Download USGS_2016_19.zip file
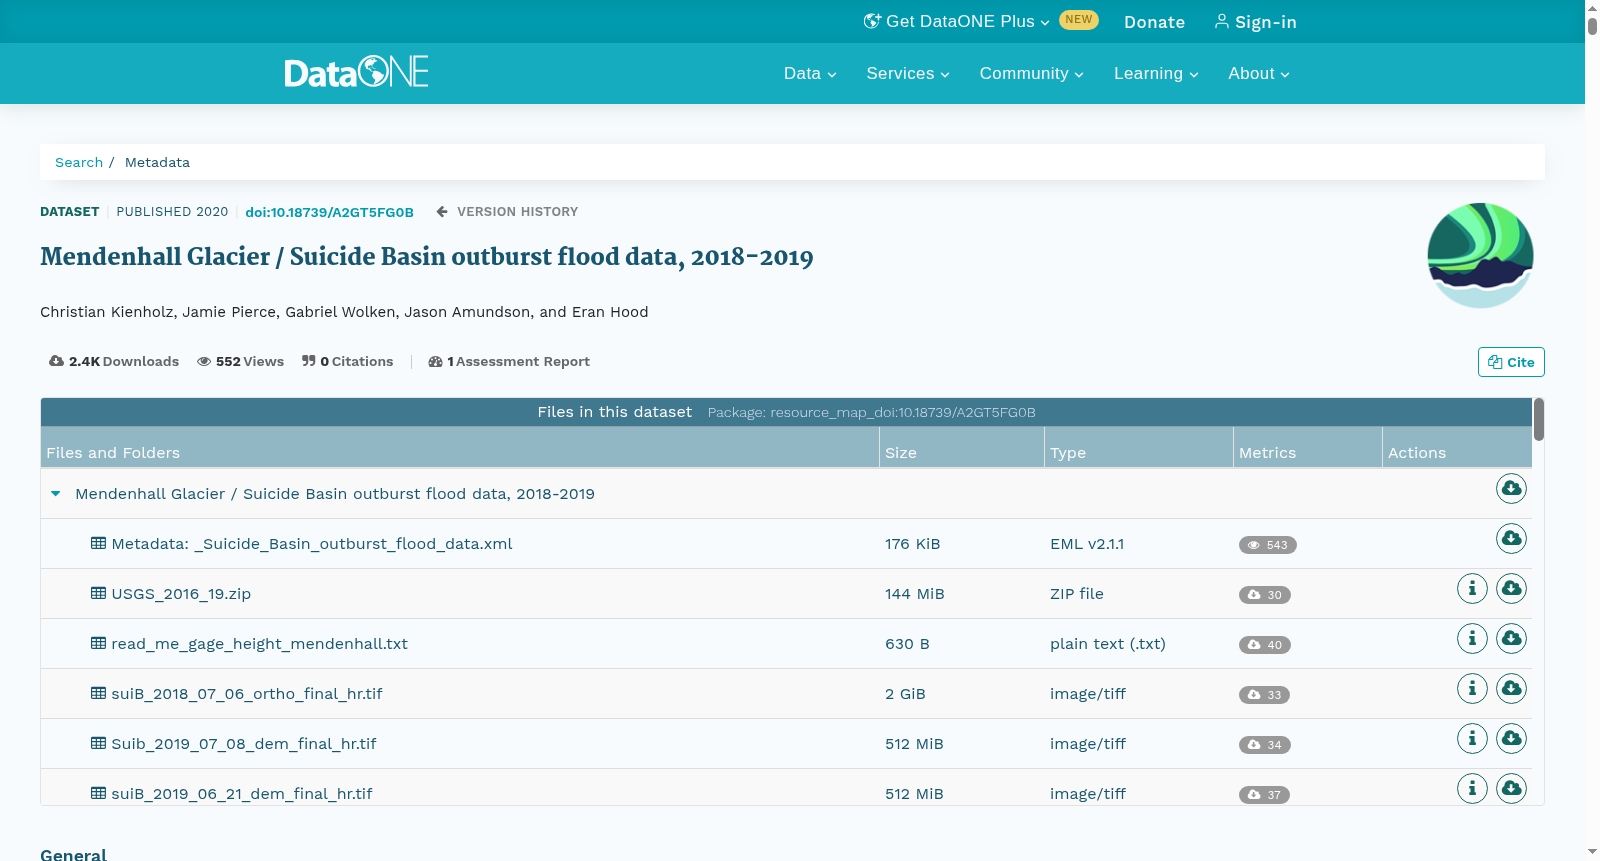 pyautogui.click(x=1511, y=589)
